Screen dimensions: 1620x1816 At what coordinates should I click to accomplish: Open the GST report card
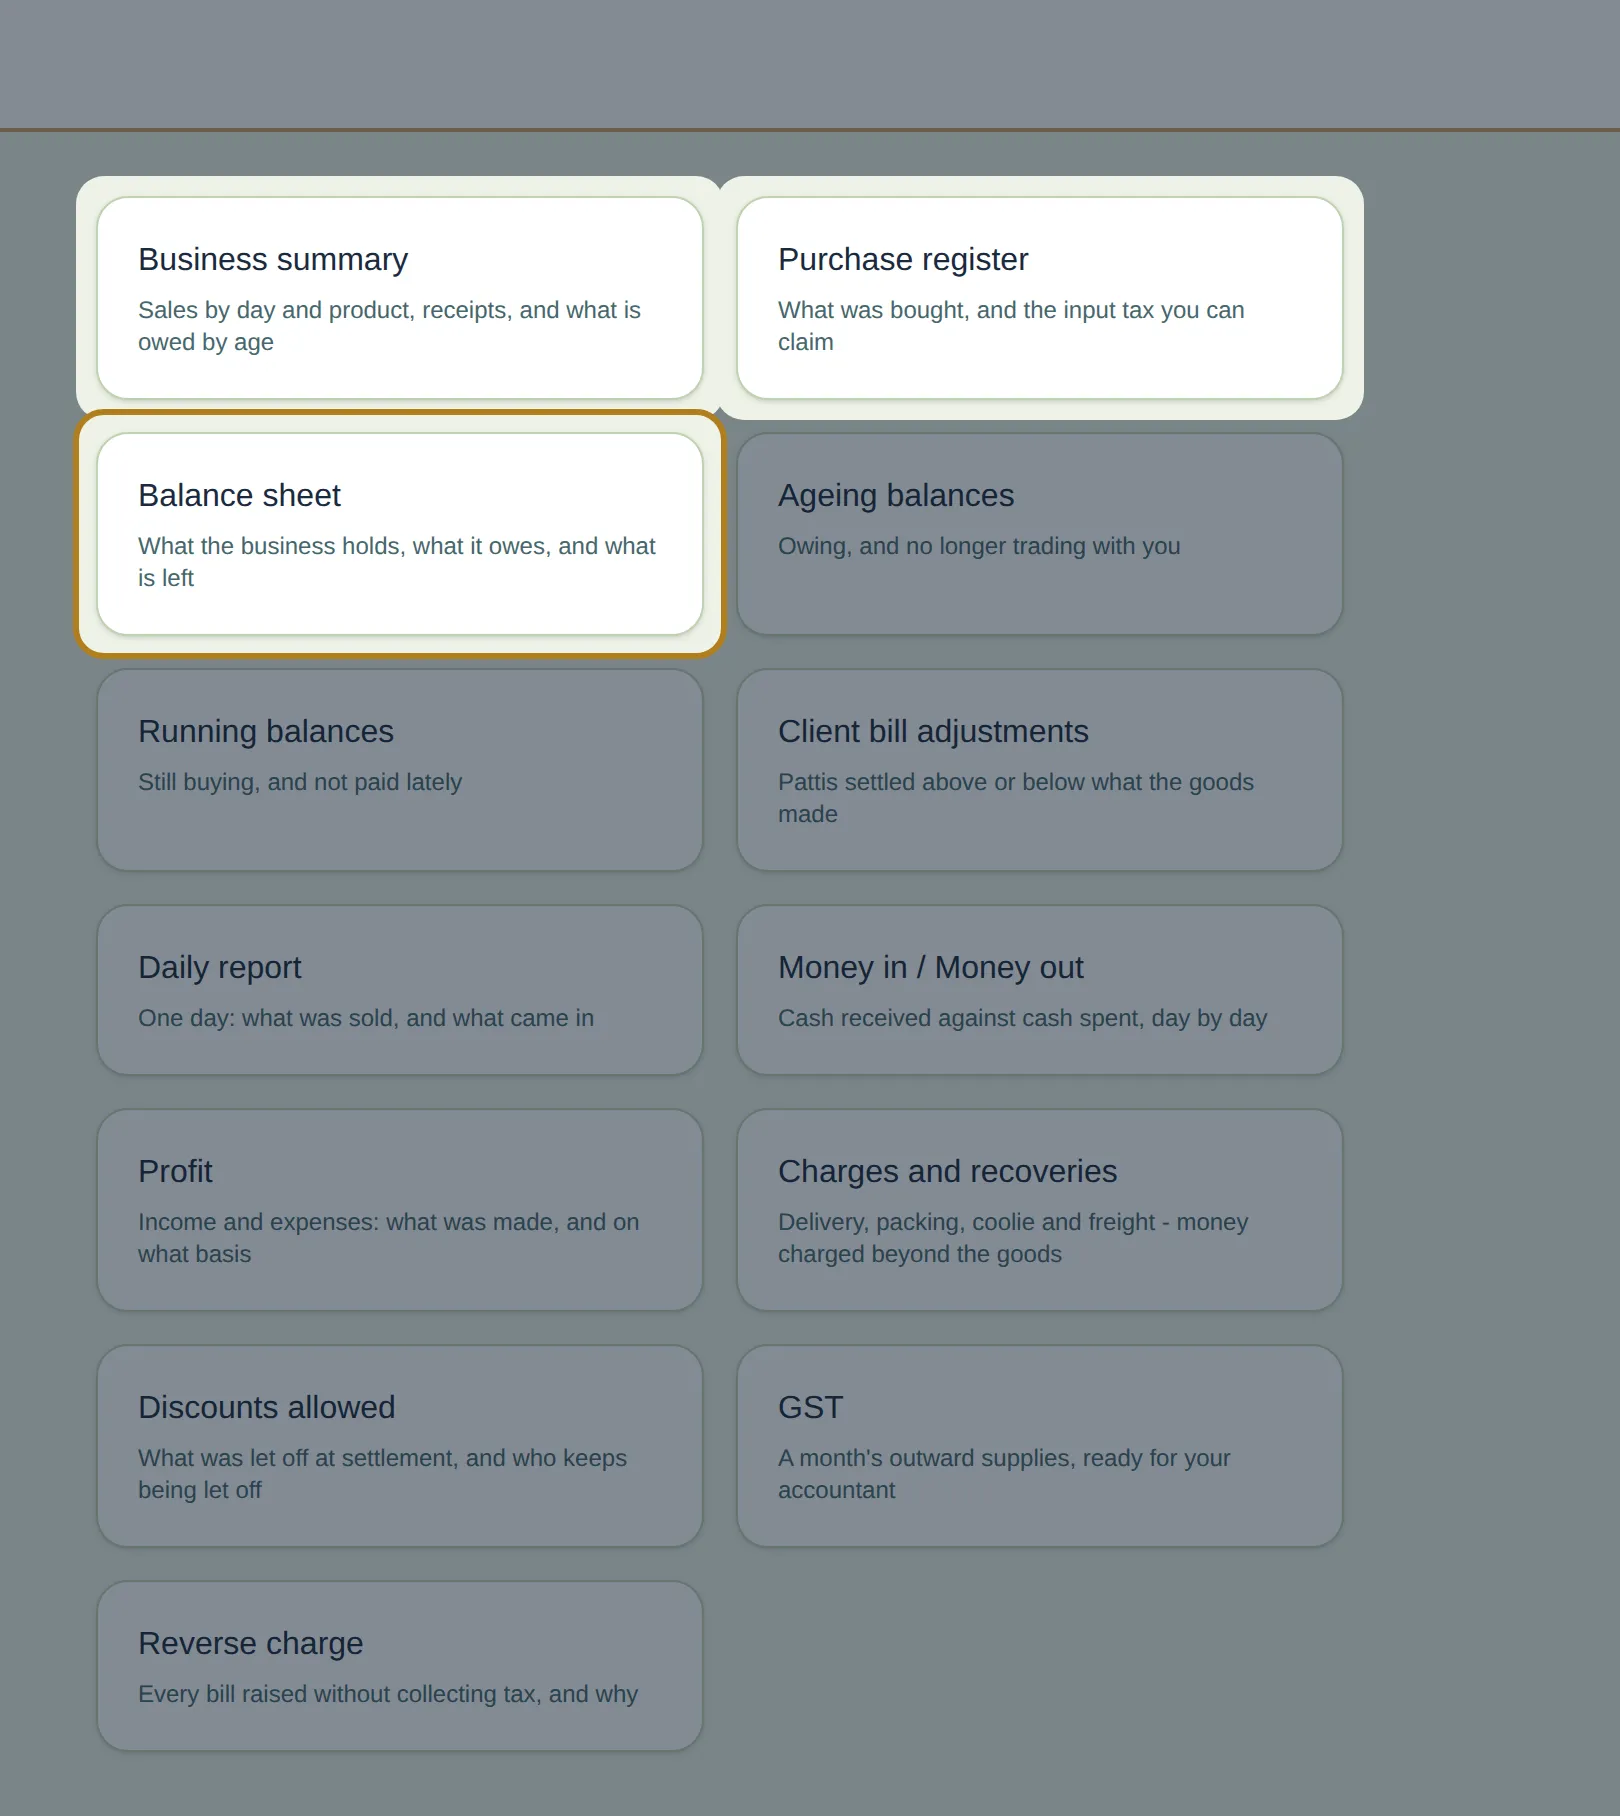1040,1446
